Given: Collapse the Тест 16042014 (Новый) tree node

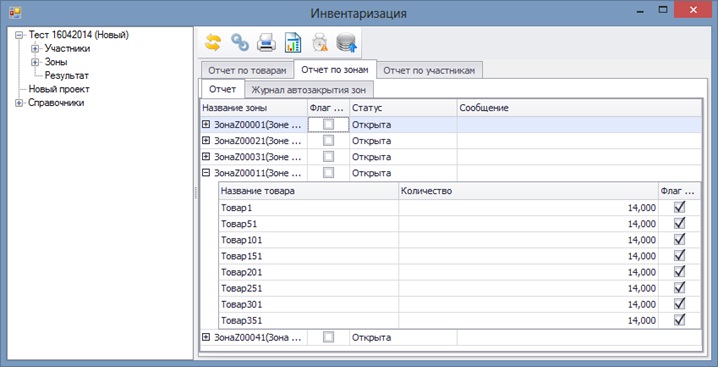Looking at the screenshot, I should pyautogui.click(x=19, y=35).
